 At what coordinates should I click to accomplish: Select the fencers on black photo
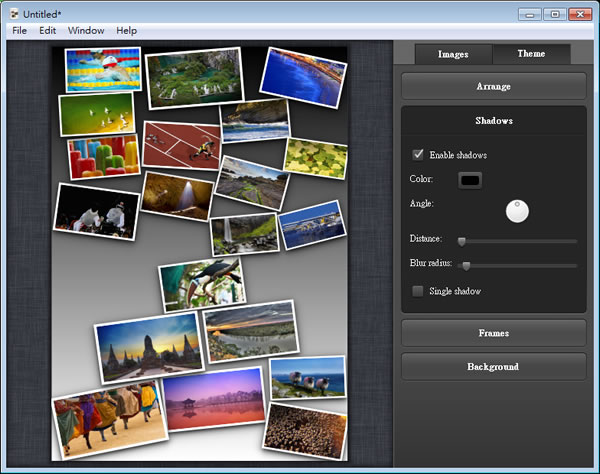coord(96,212)
